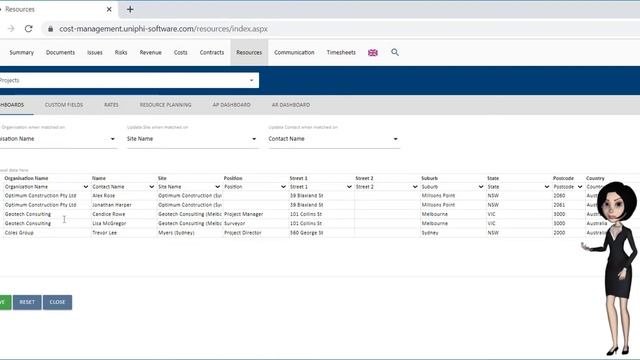Open the Summary menu
The image size is (640, 360).
point(22,53)
